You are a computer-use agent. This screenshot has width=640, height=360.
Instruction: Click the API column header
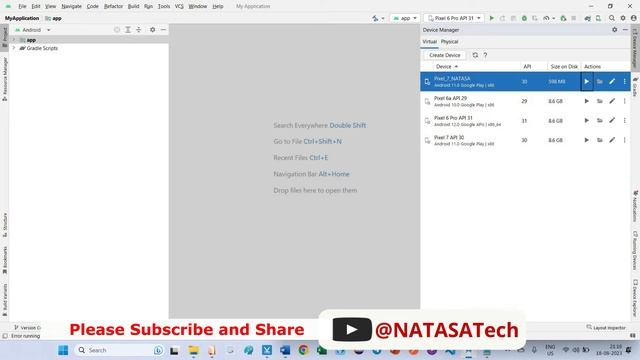tap(527, 67)
